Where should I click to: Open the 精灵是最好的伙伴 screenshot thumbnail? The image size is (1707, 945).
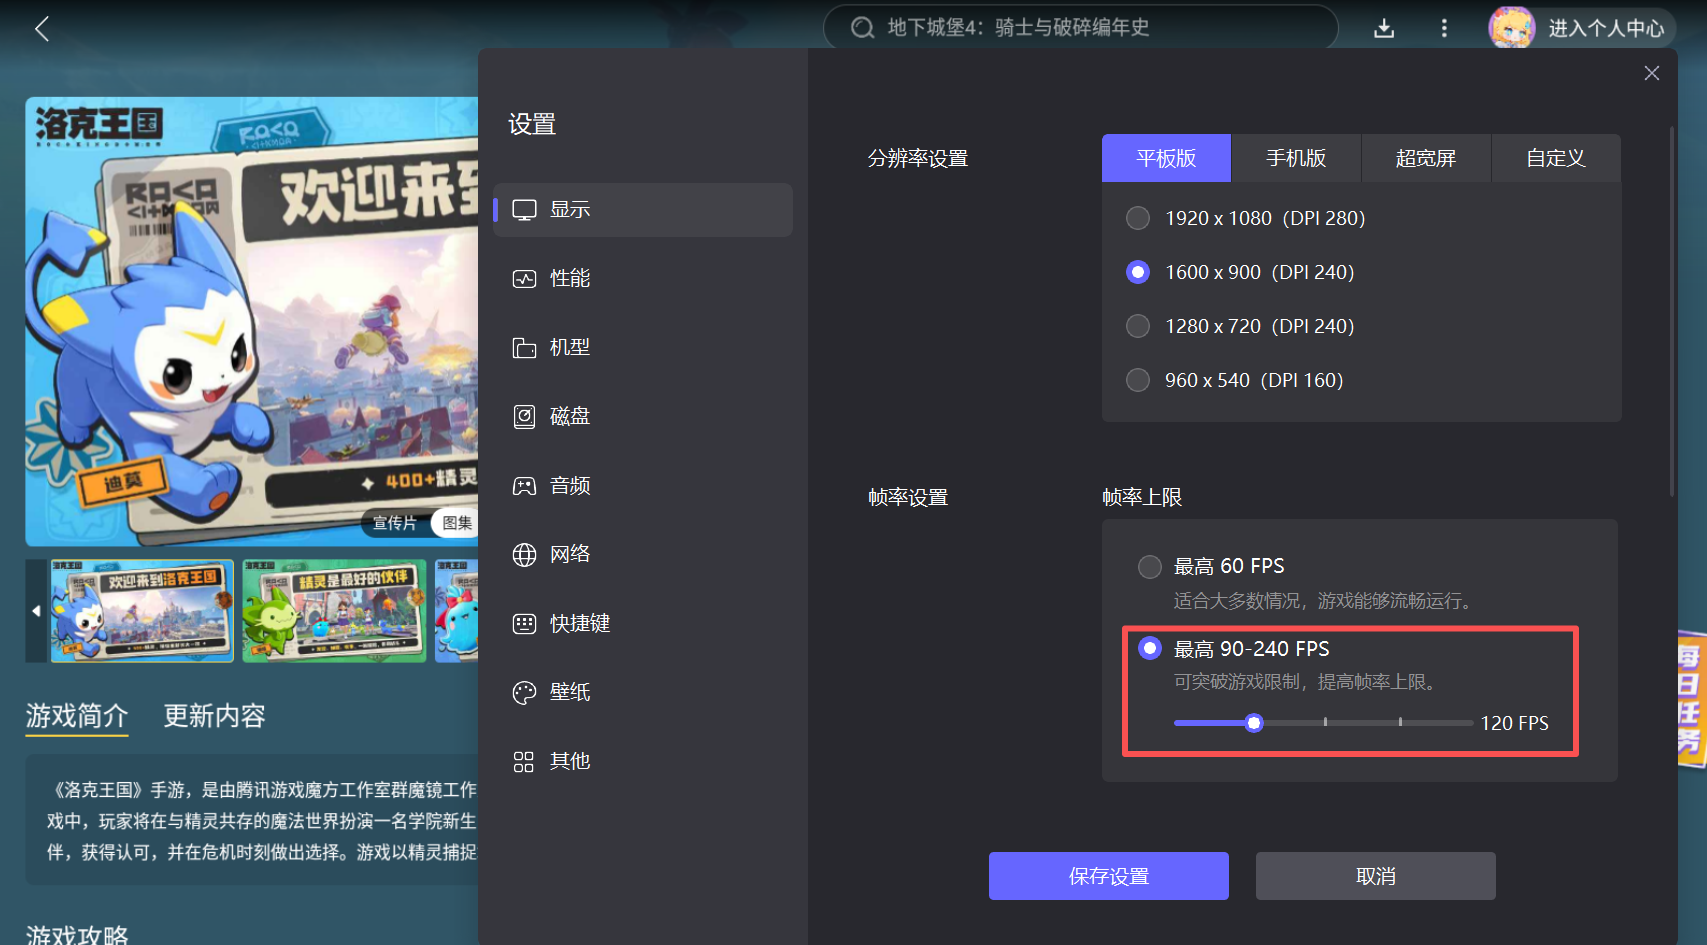(334, 611)
